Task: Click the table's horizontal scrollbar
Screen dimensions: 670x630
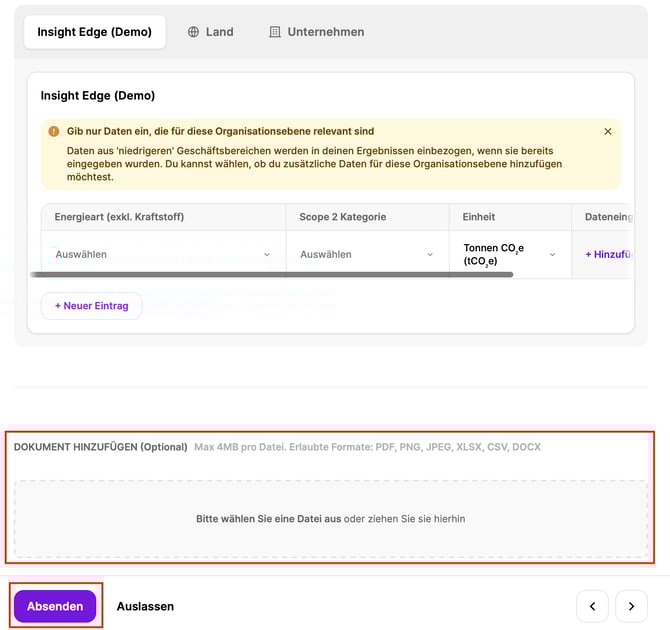Action: point(270,273)
